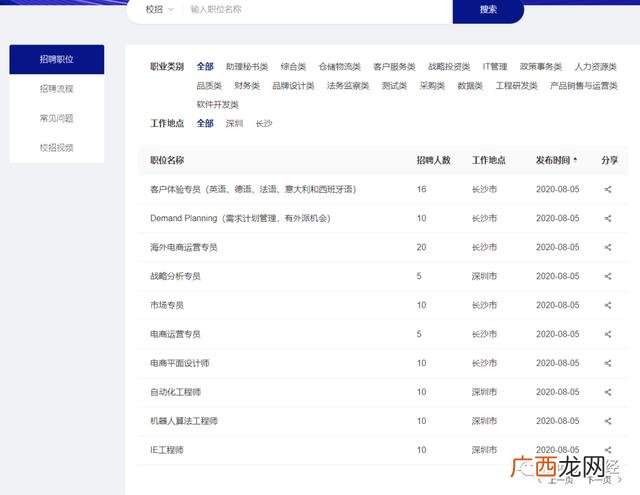Open the 电商平面设计师 job posting
This screenshot has width=640, height=495.
click(x=180, y=363)
